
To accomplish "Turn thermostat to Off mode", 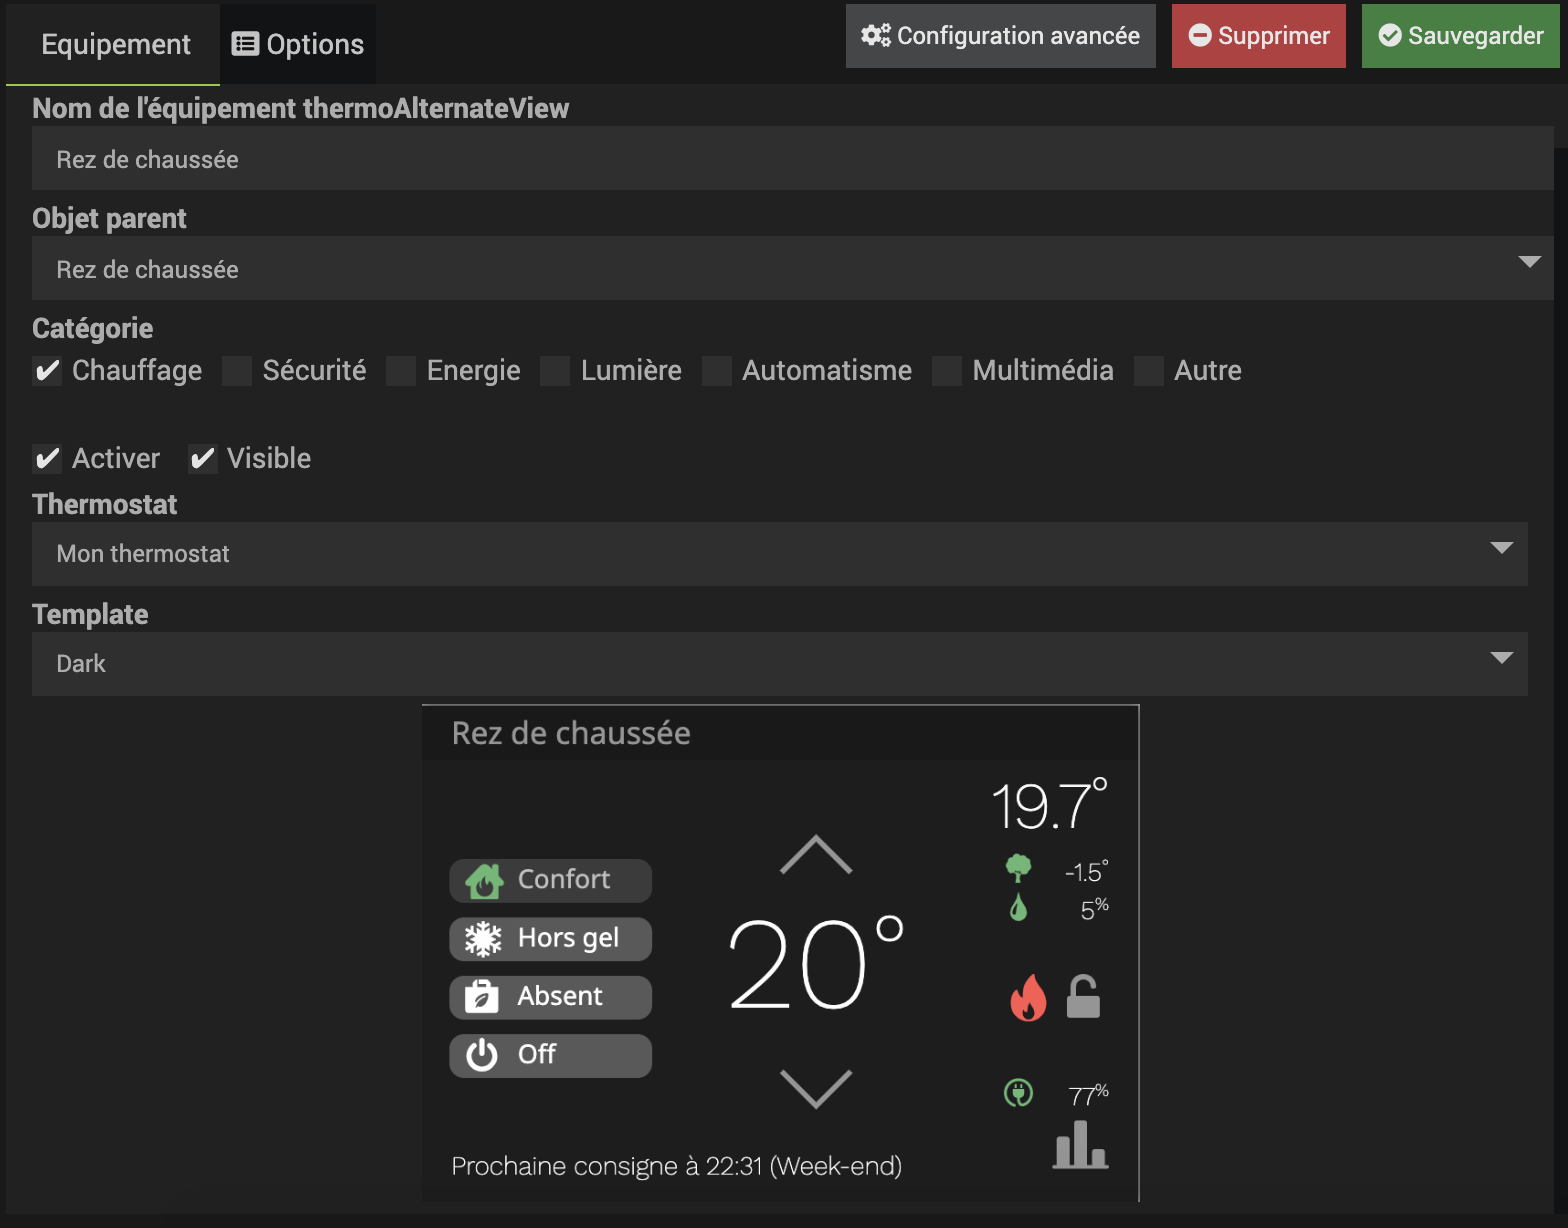I will [x=550, y=1055].
